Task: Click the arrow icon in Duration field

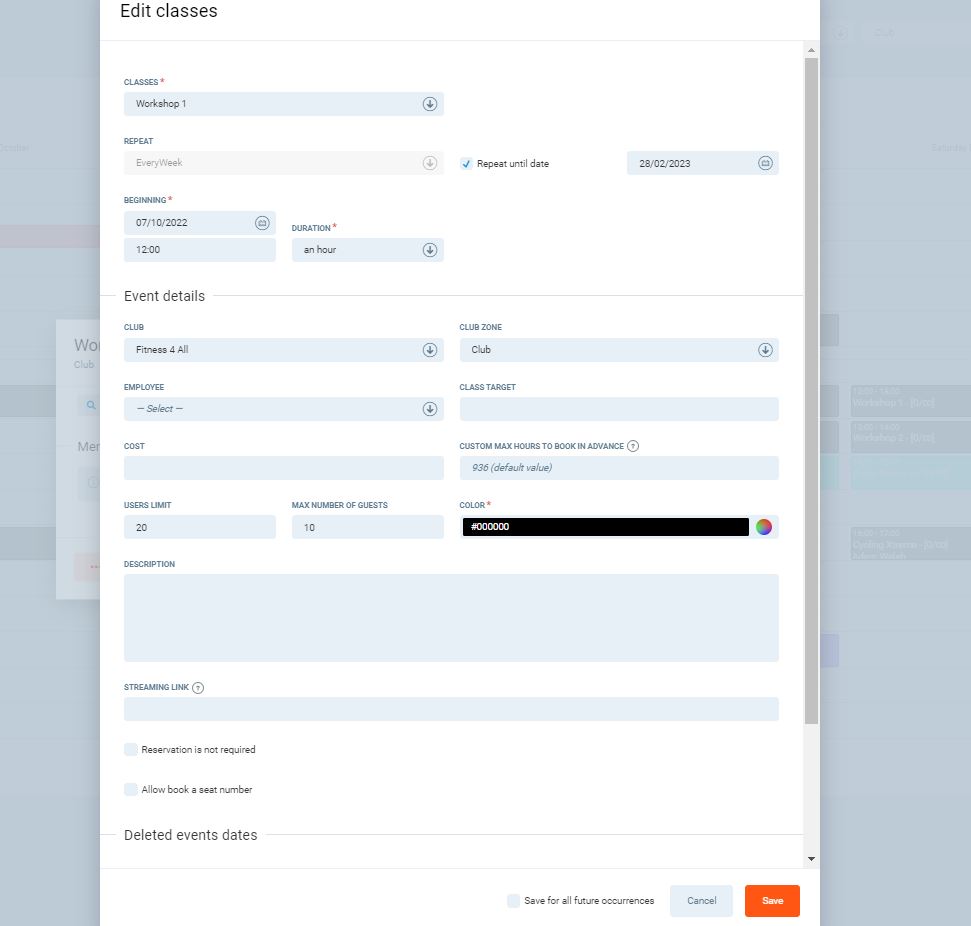Action: [x=430, y=250]
